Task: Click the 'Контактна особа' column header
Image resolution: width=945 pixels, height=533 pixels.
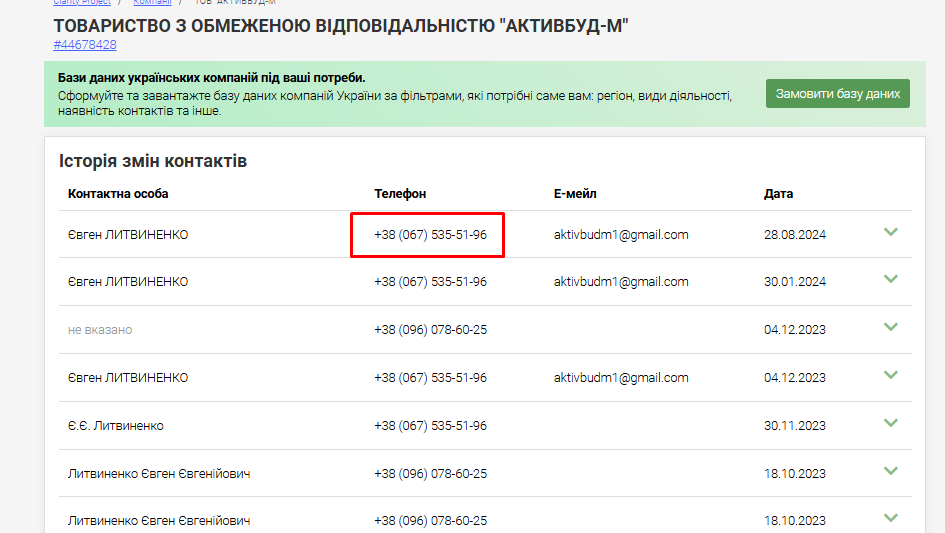Action: 118,194
